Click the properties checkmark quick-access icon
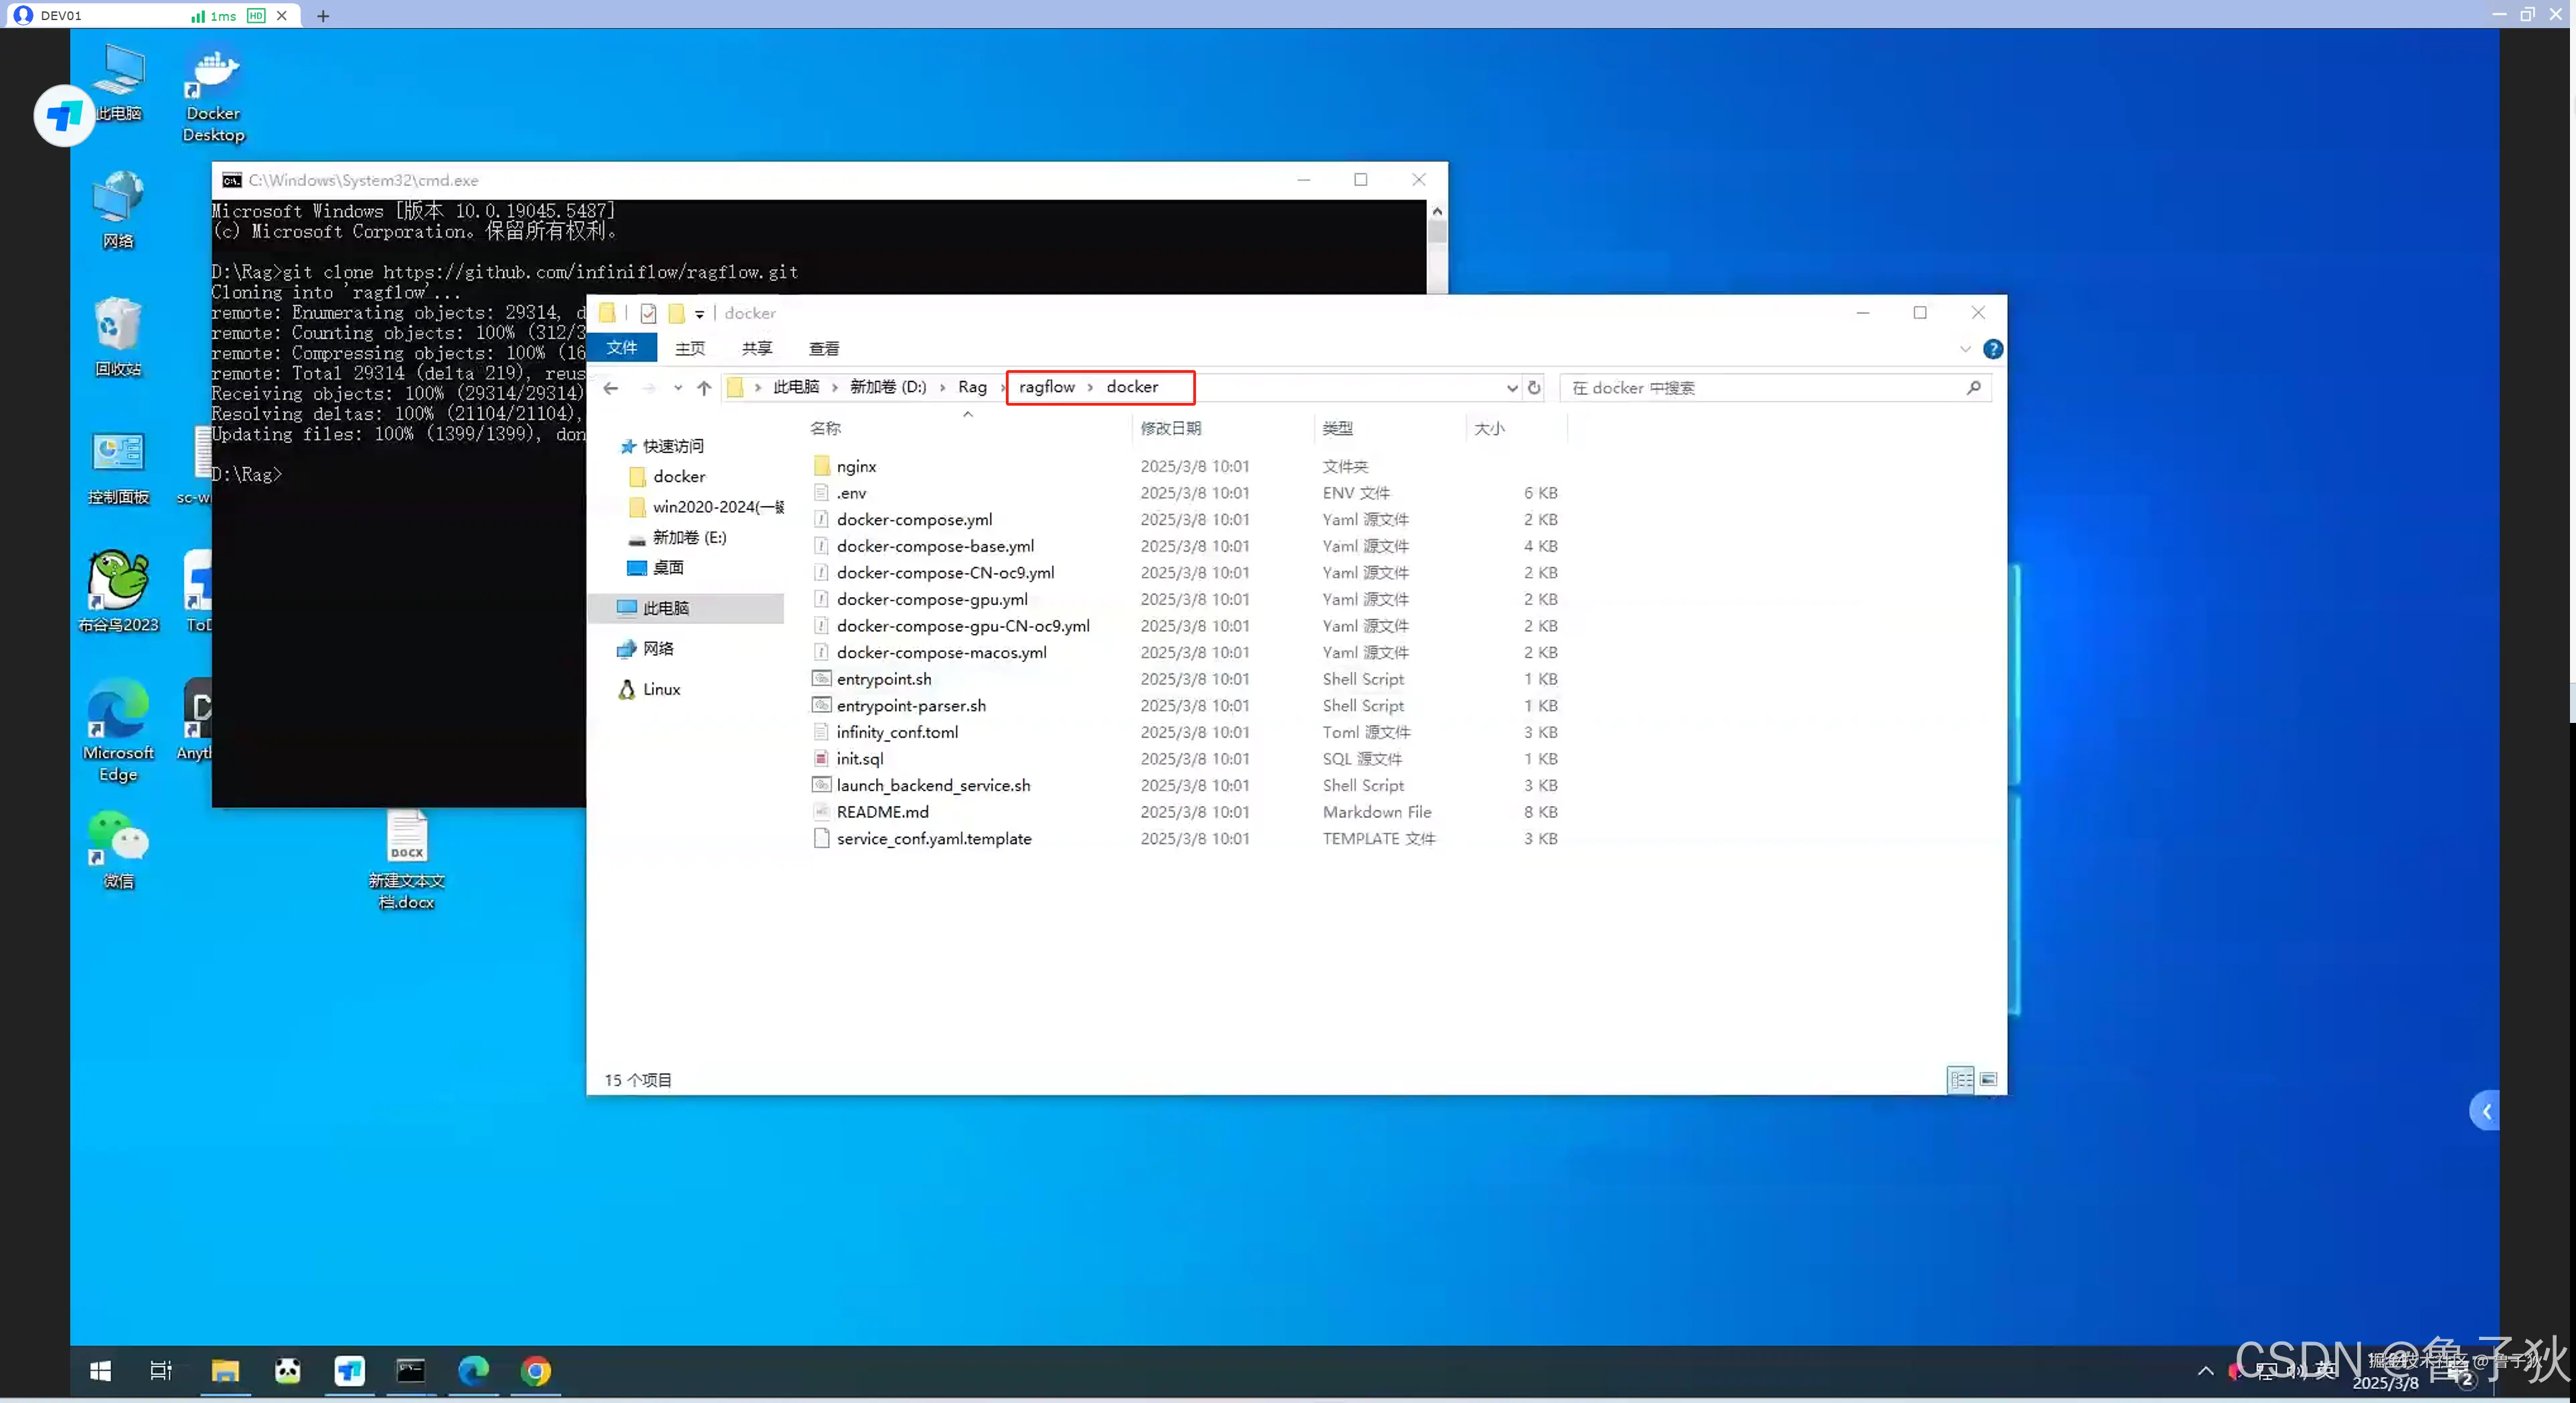This screenshot has width=2576, height=1403. (648, 313)
